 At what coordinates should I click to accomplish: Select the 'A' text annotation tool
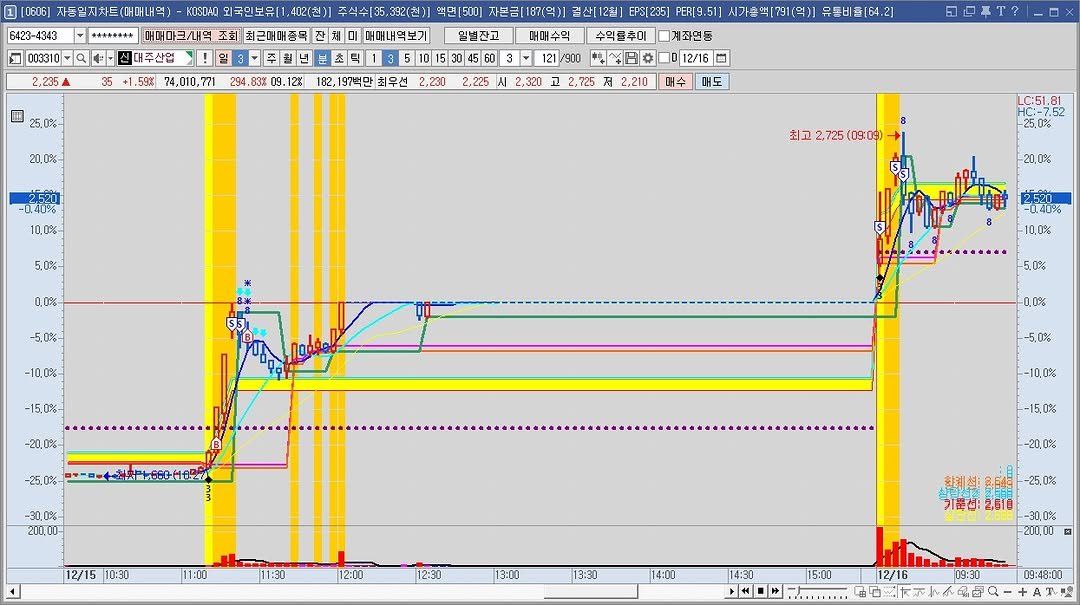(x=1036, y=592)
